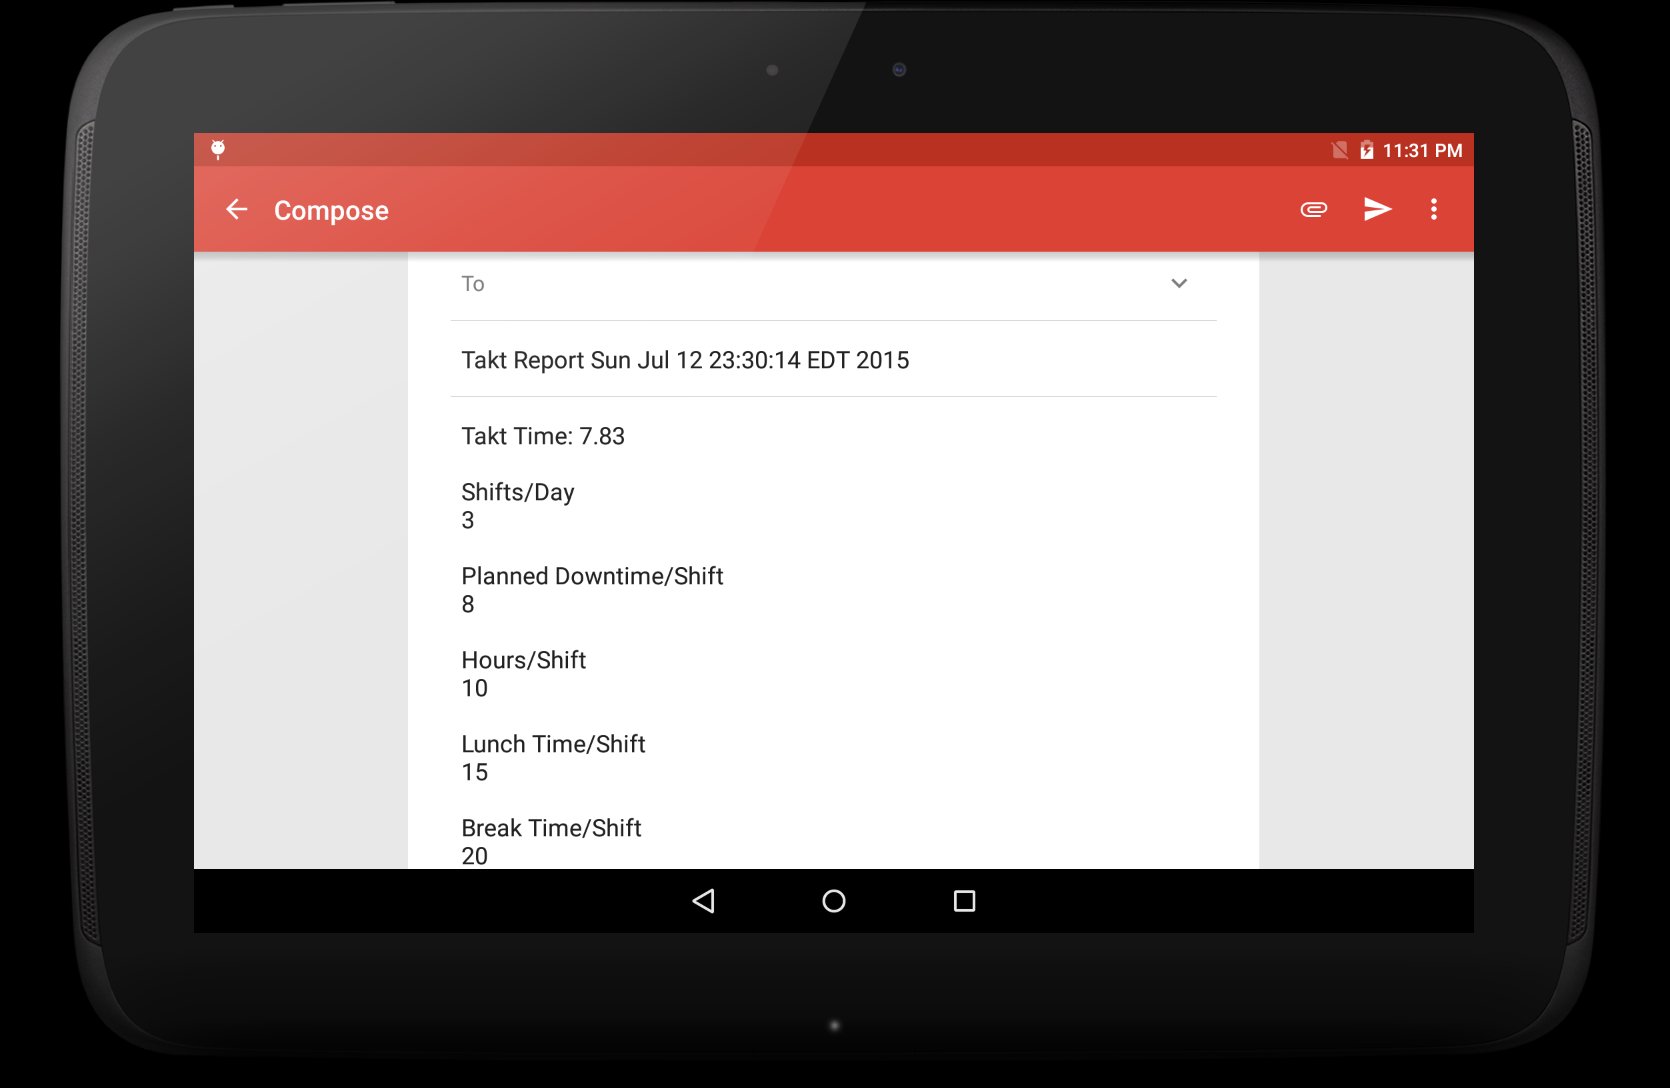The image size is (1670, 1088).
Task: Tap Android back navigation triangle
Action: coord(704,901)
